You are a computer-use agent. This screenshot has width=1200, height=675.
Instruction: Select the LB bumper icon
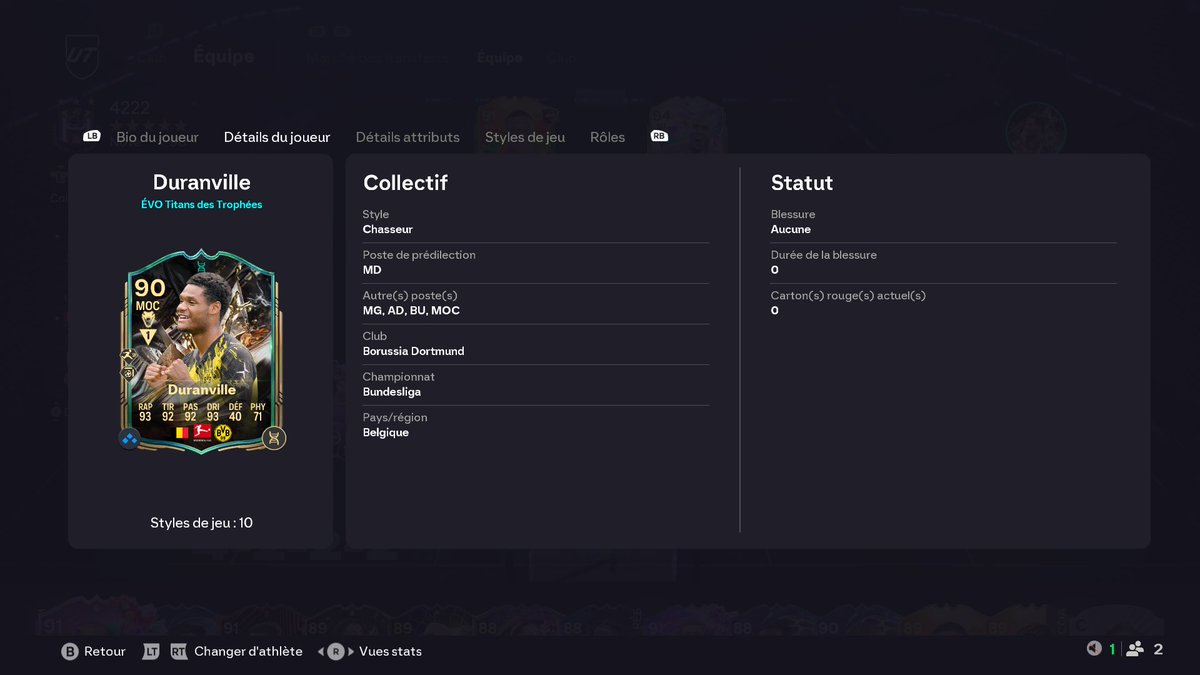coord(92,136)
